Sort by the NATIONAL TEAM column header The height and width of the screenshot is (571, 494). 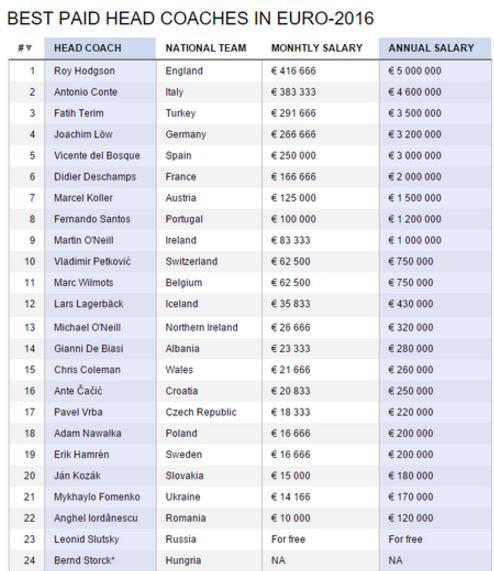pos(206,48)
